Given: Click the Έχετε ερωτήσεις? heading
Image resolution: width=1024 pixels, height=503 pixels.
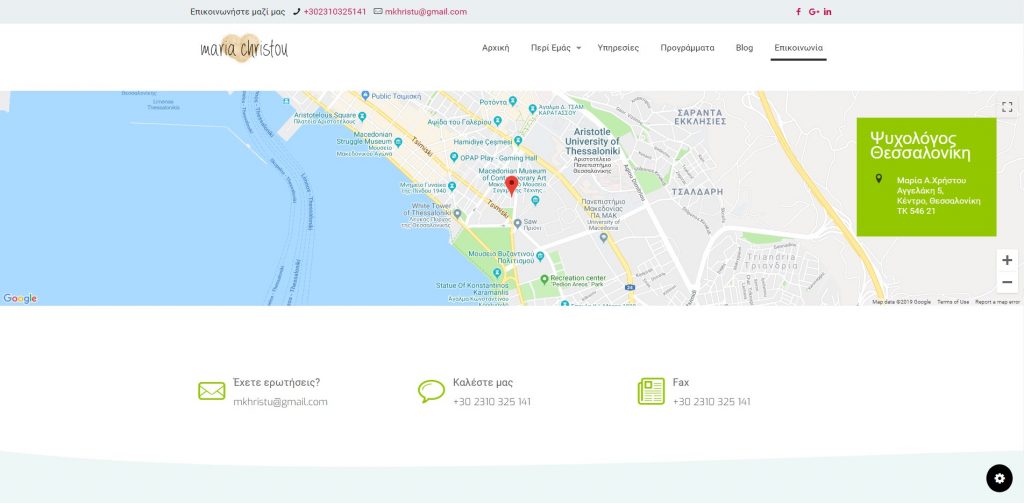Looking at the screenshot, I should [x=277, y=383].
